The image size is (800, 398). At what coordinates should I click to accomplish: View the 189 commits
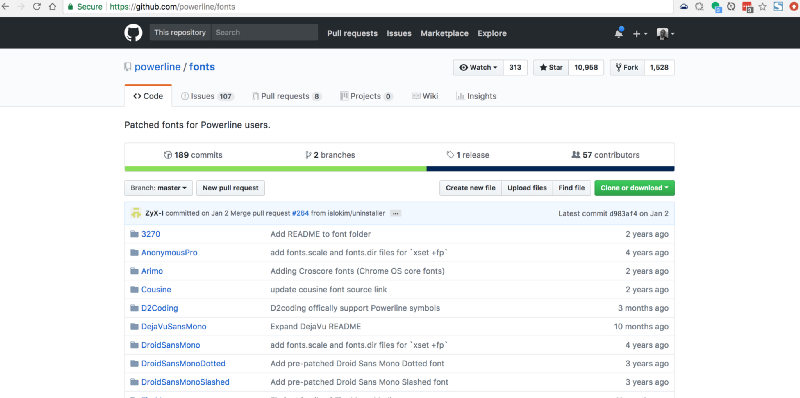pos(193,155)
